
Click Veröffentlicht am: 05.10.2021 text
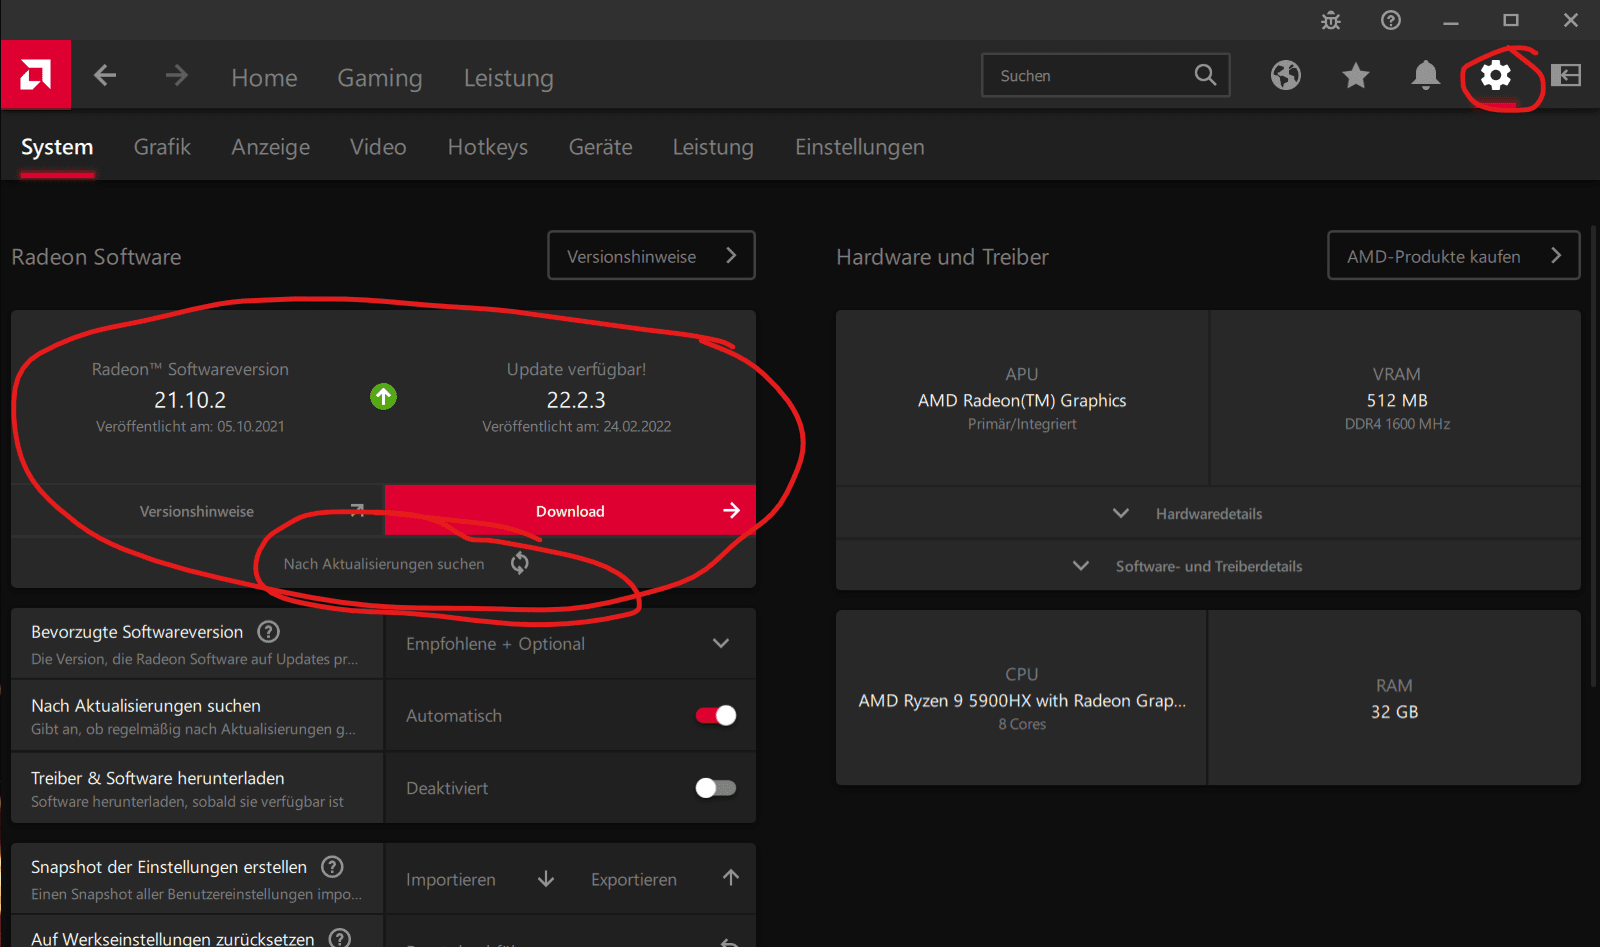[x=190, y=426]
